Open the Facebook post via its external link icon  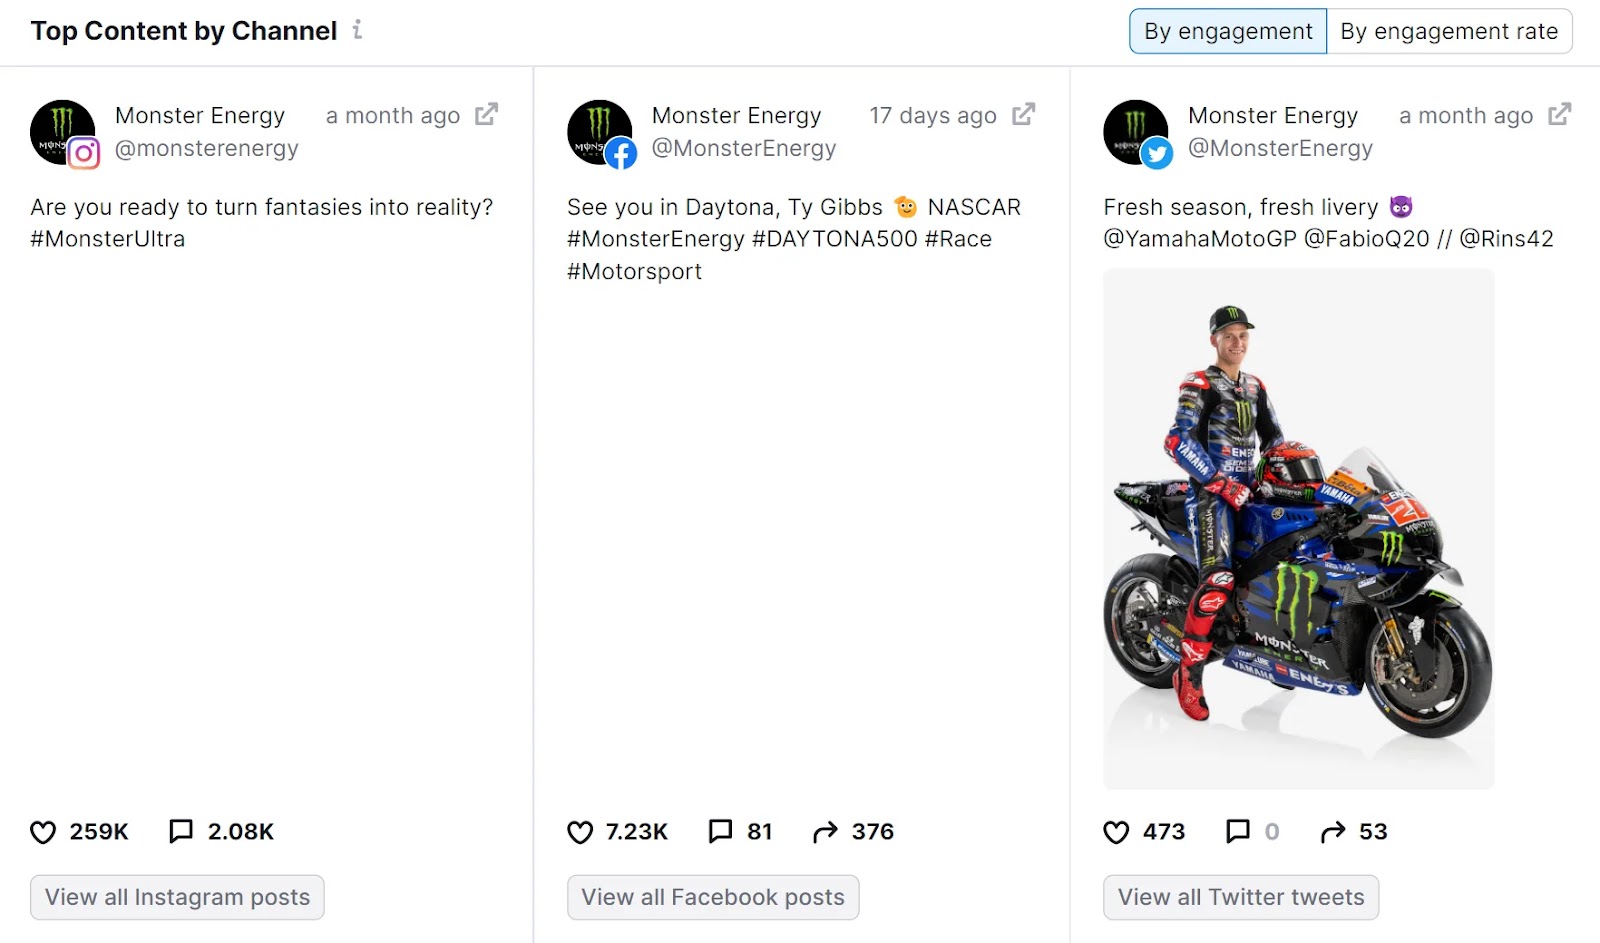1023,114
